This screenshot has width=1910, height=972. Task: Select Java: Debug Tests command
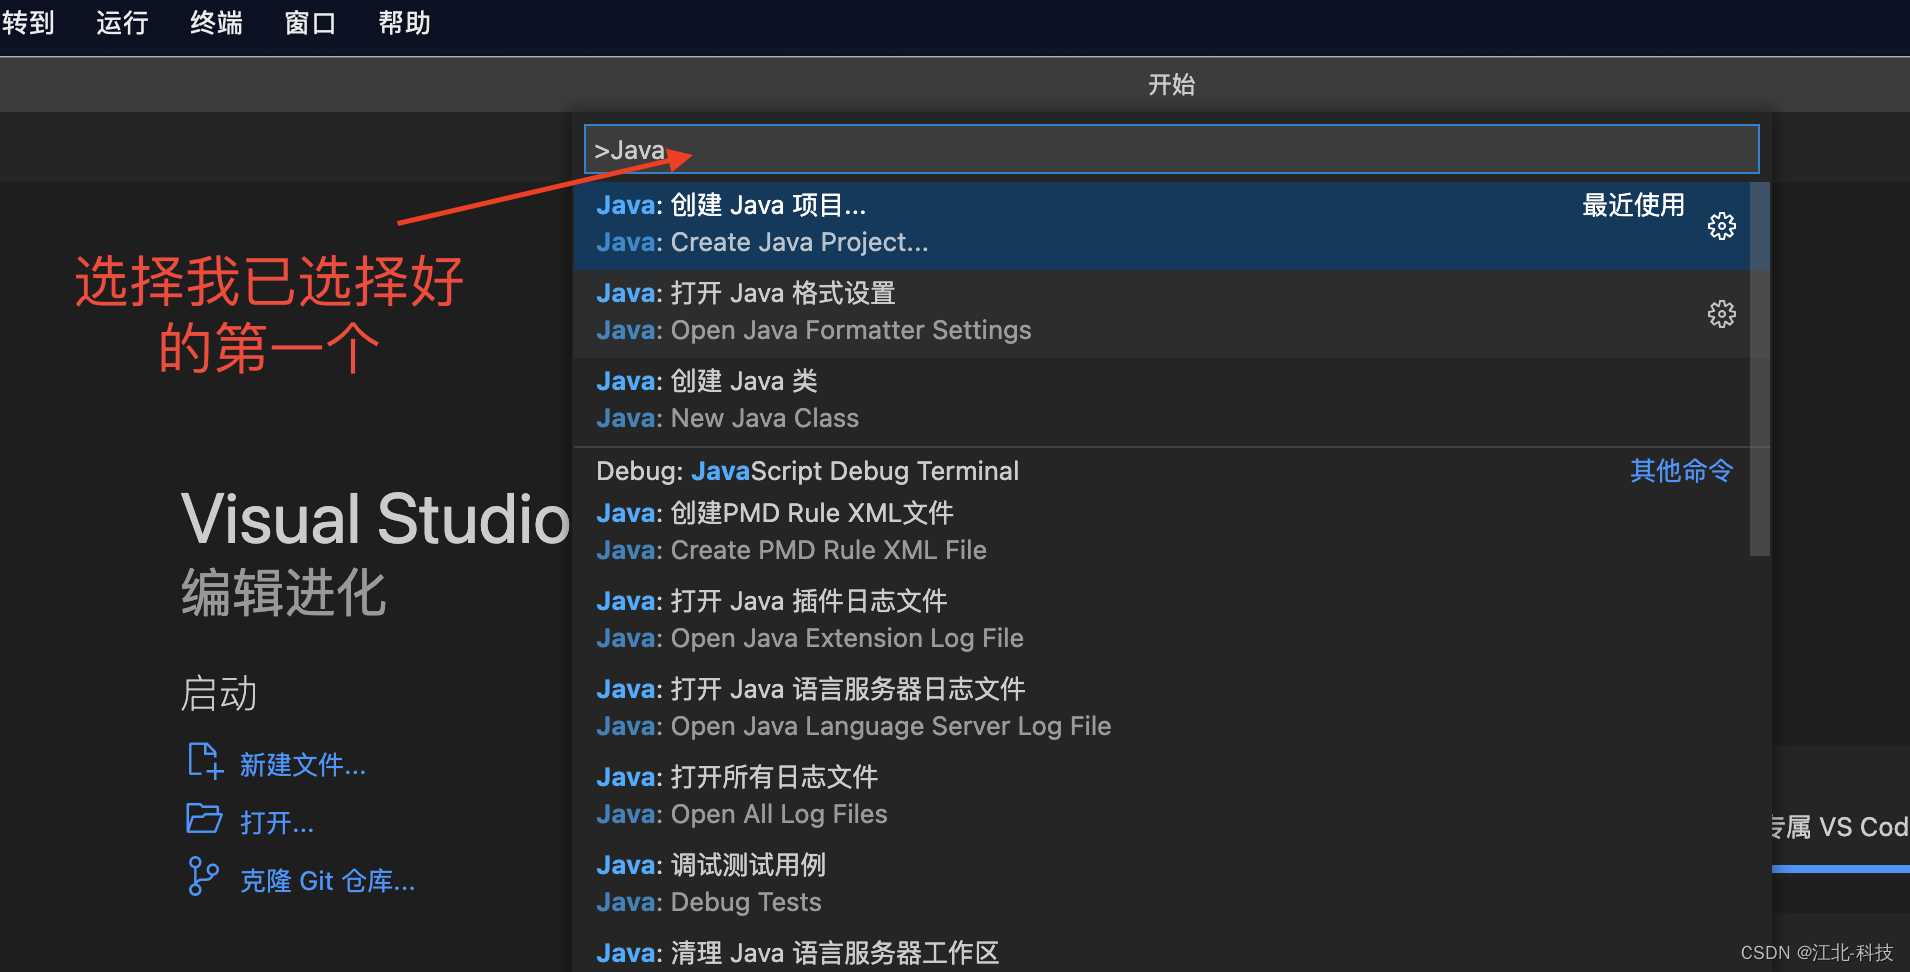(1161, 884)
